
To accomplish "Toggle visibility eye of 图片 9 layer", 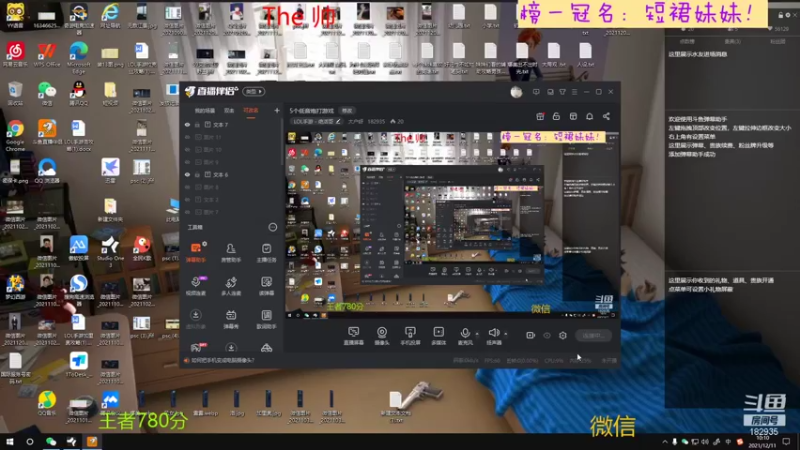I will [x=187, y=162].
